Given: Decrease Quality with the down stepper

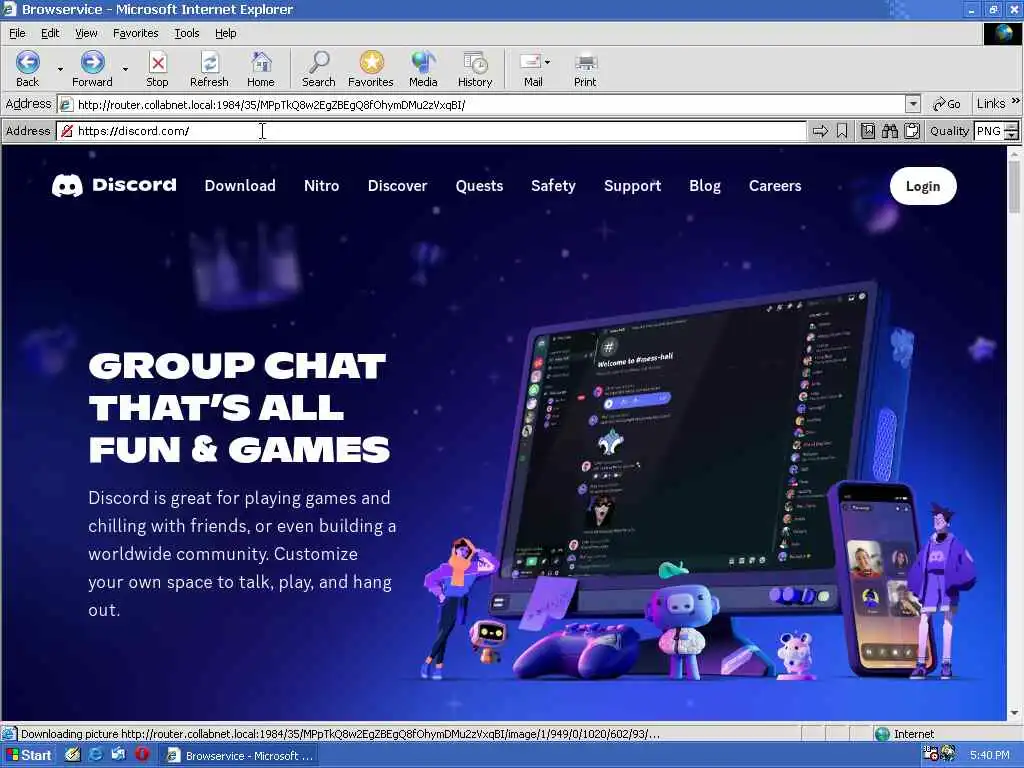Looking at the screenshot, I should pos(1012,135).
